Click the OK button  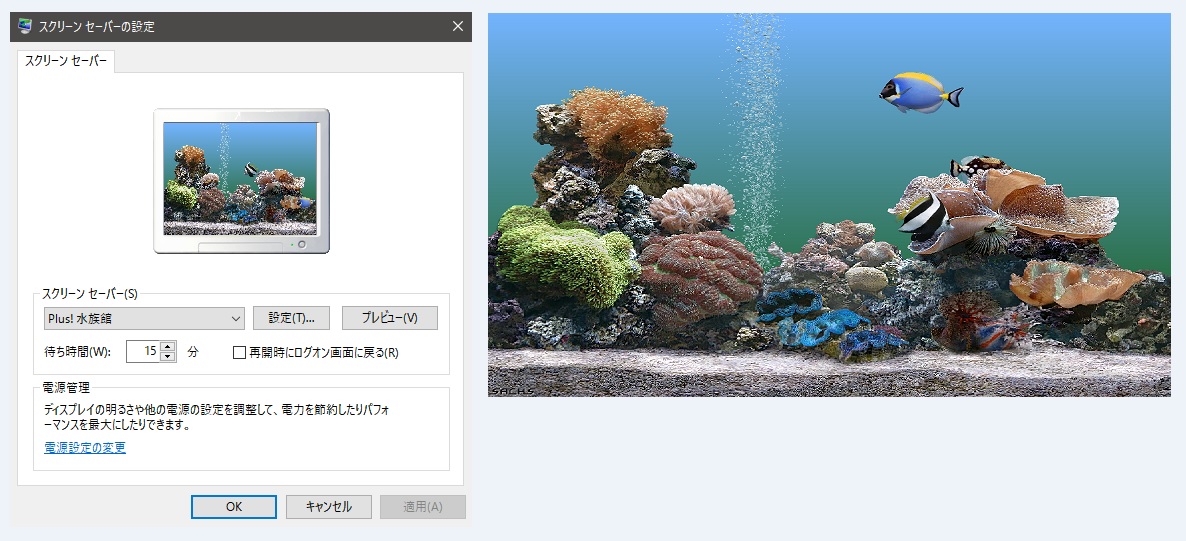234,507
